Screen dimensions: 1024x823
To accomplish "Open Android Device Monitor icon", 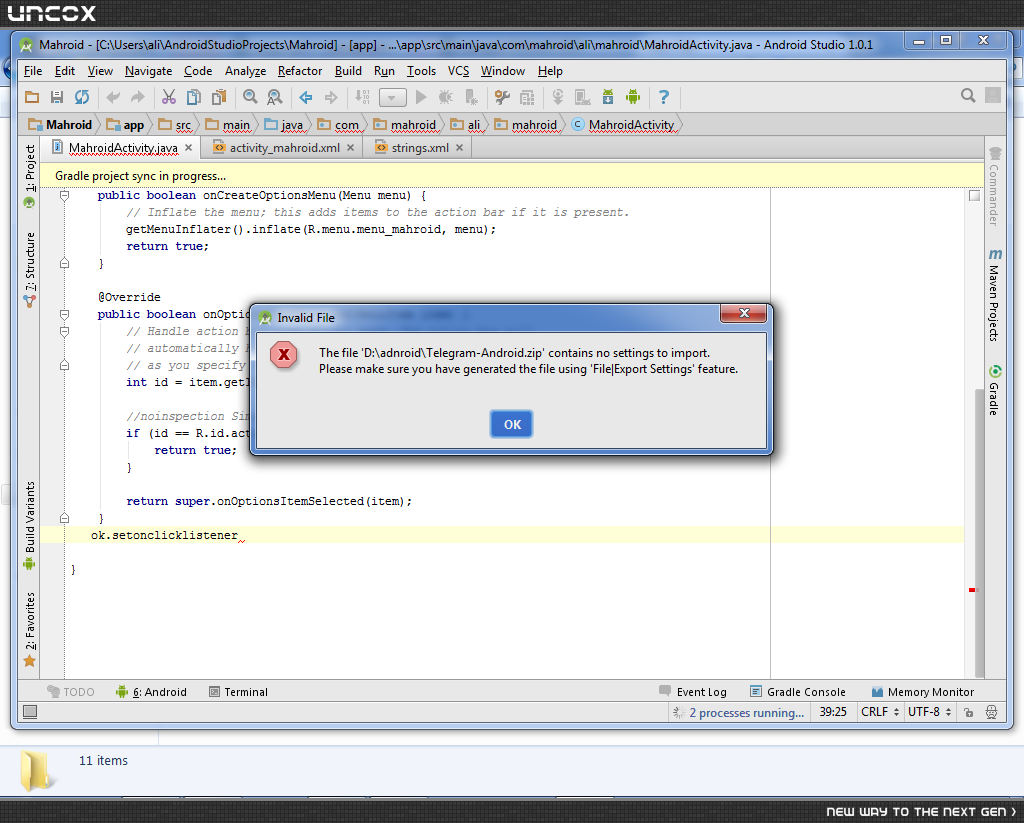I will 633,97.
